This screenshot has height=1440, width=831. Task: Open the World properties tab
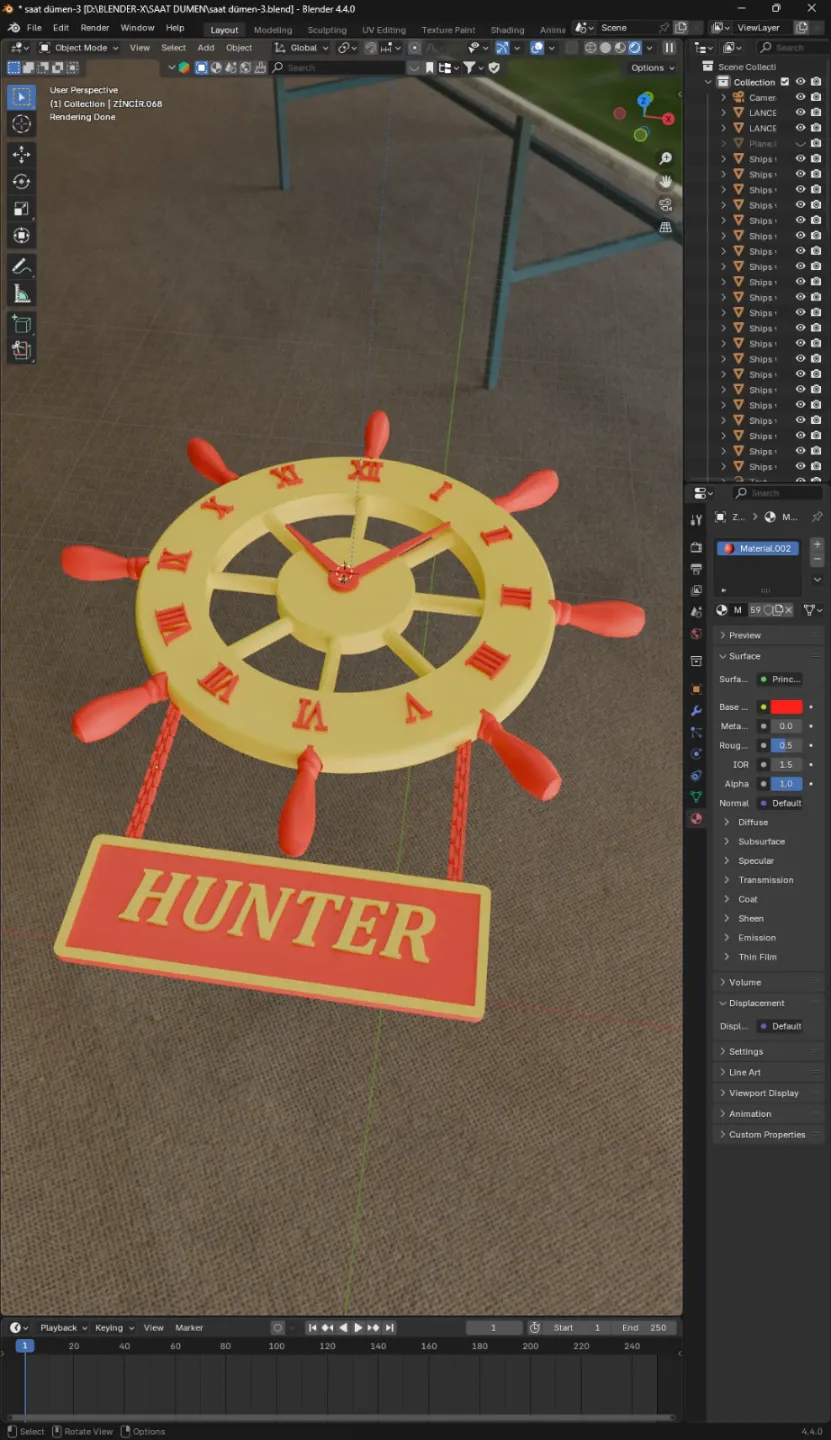(696, 633)
